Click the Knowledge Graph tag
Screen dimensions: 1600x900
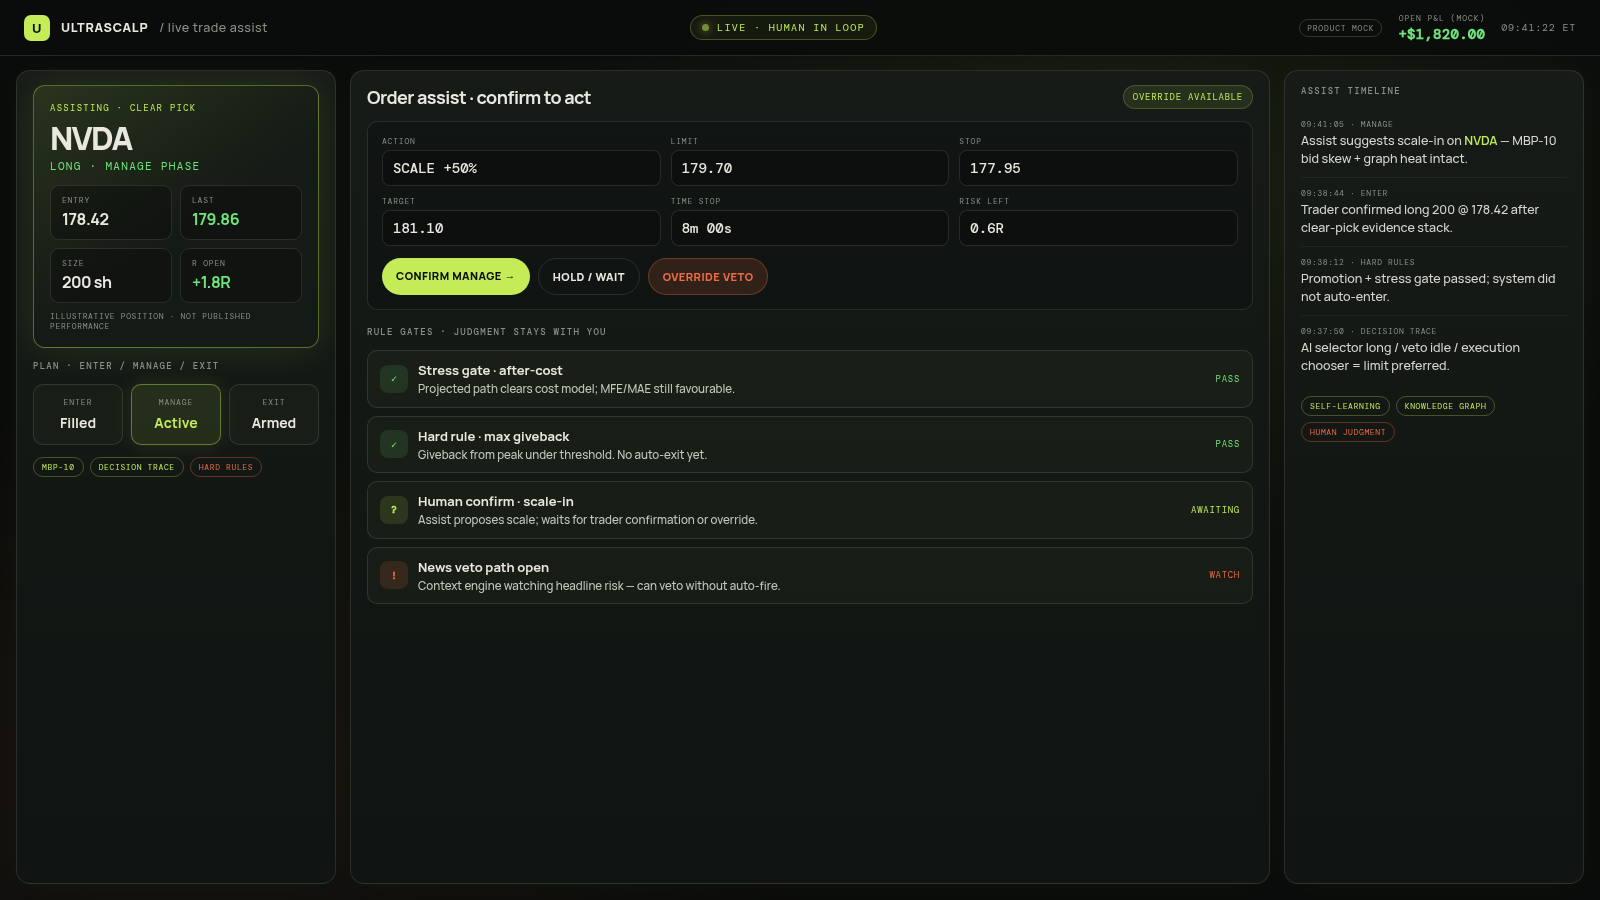pyautogui.click(x=1445, y=406)
